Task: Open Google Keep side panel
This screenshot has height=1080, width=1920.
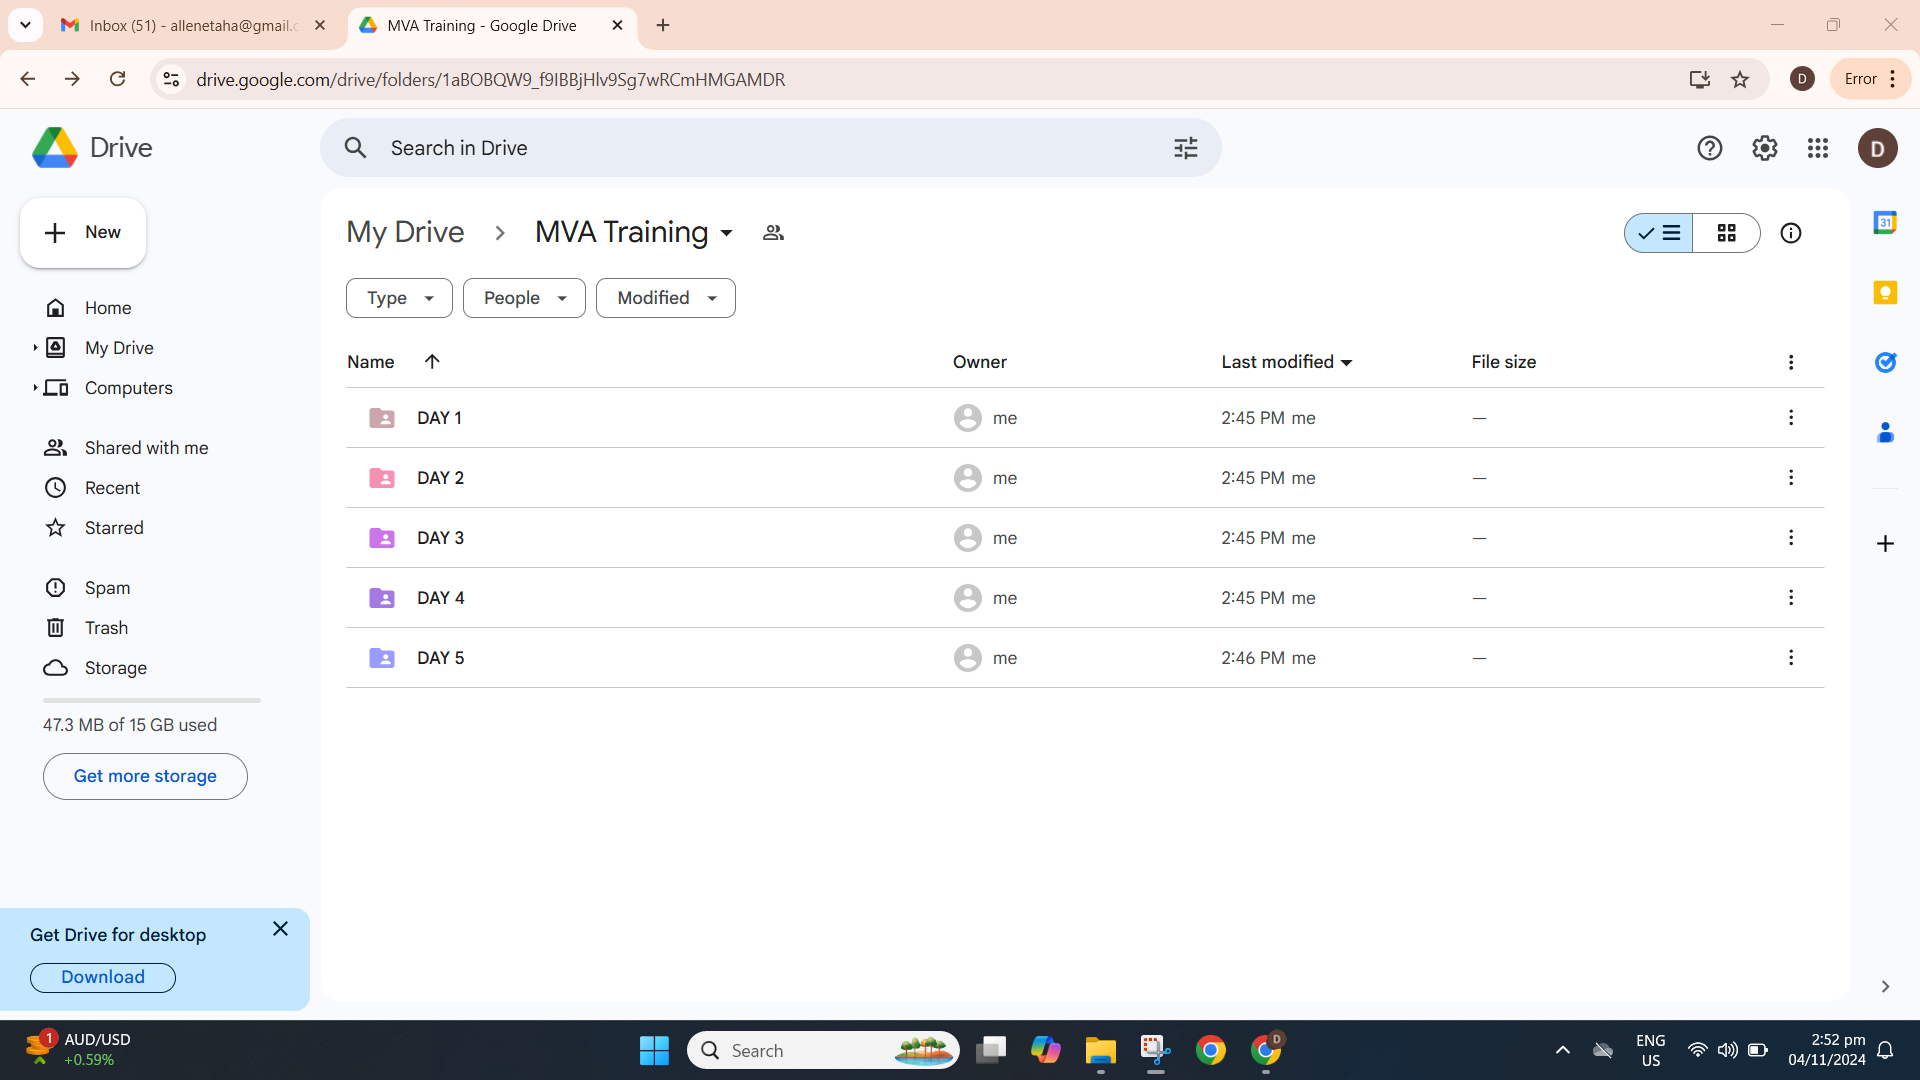Action: pos(1885,292)
